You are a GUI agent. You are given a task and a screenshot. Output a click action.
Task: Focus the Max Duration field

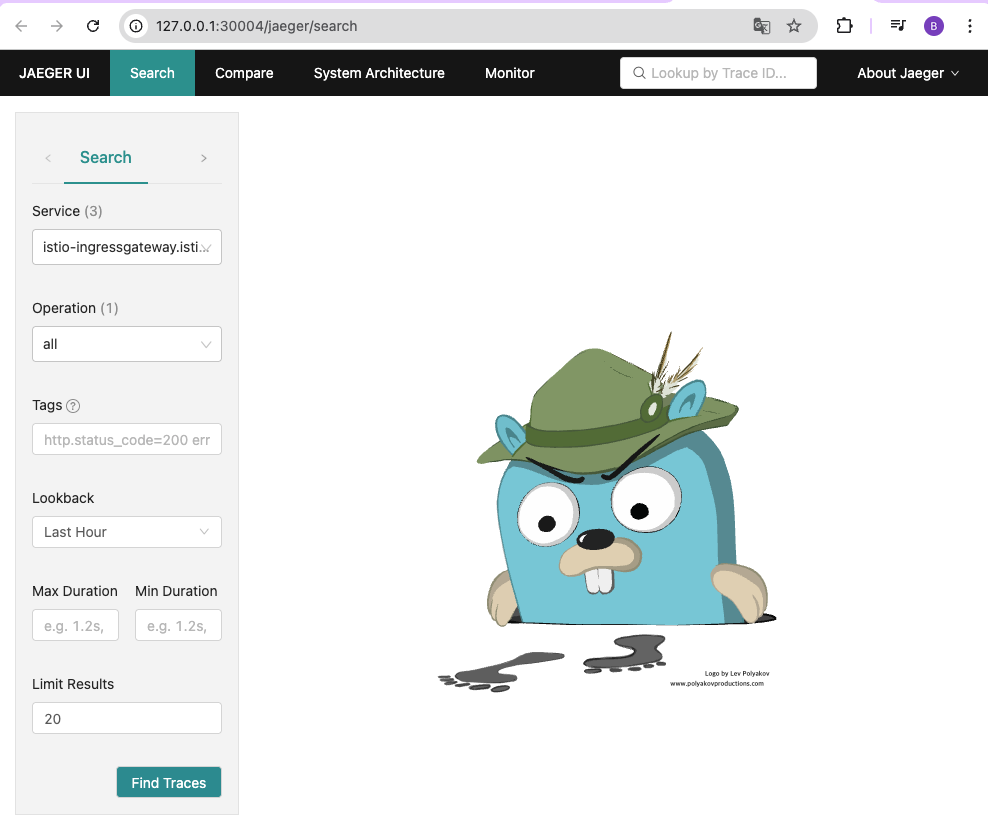75,625
